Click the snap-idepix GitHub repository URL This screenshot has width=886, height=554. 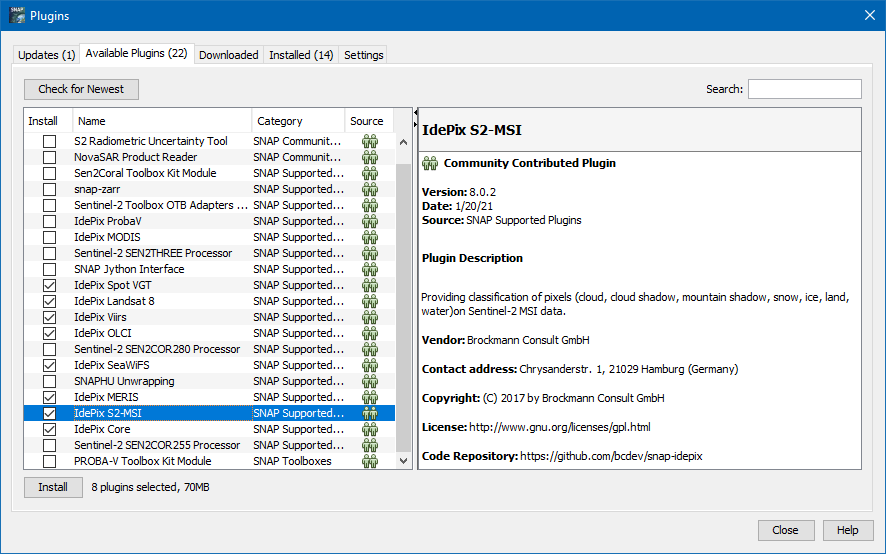tap(611, 456)
